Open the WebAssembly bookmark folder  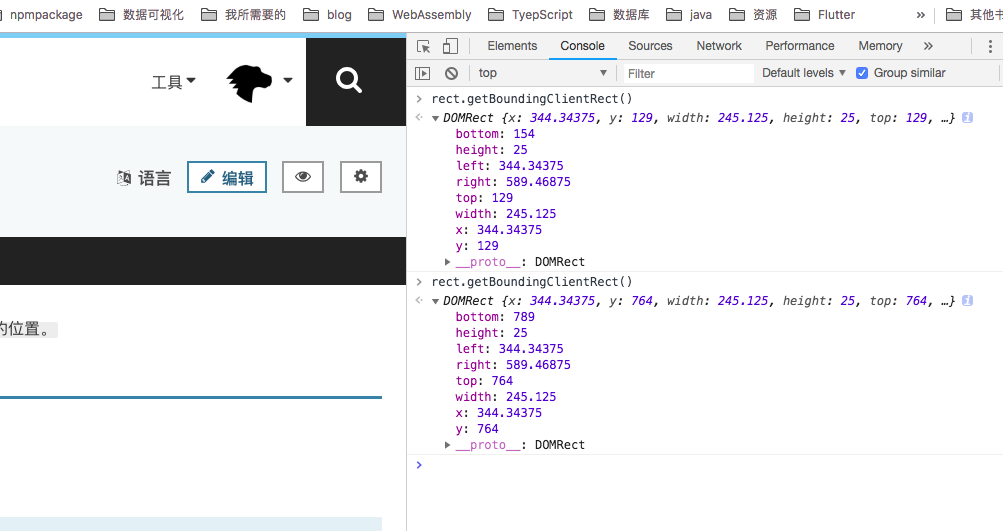tap(420, 15)
